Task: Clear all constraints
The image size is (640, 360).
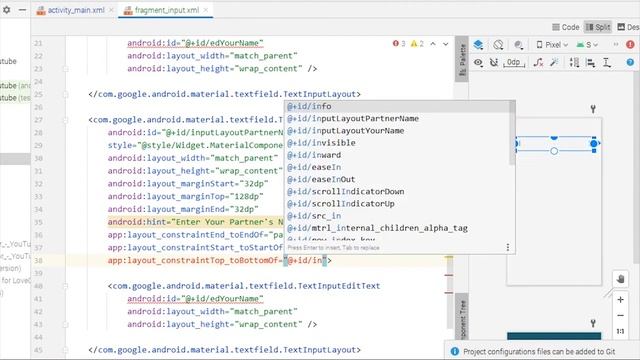Action: (538, 62)
